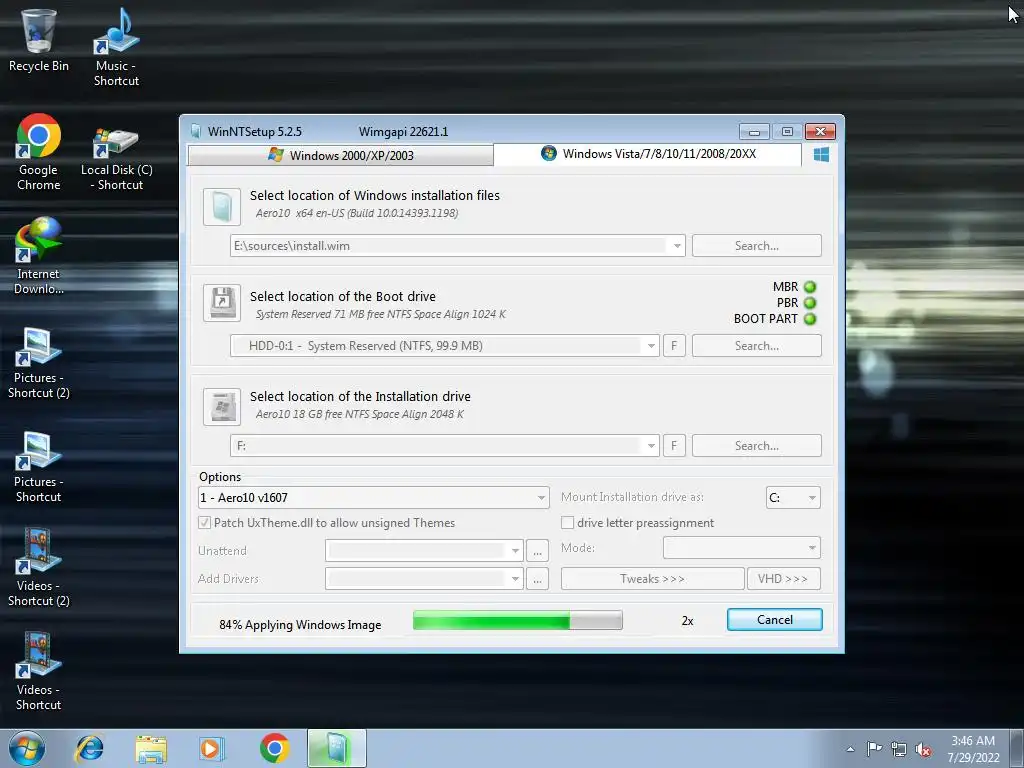The image size is (1024, 768).
Task: Open the Music Shortcut desktop icon
Action: pos(116,46)
